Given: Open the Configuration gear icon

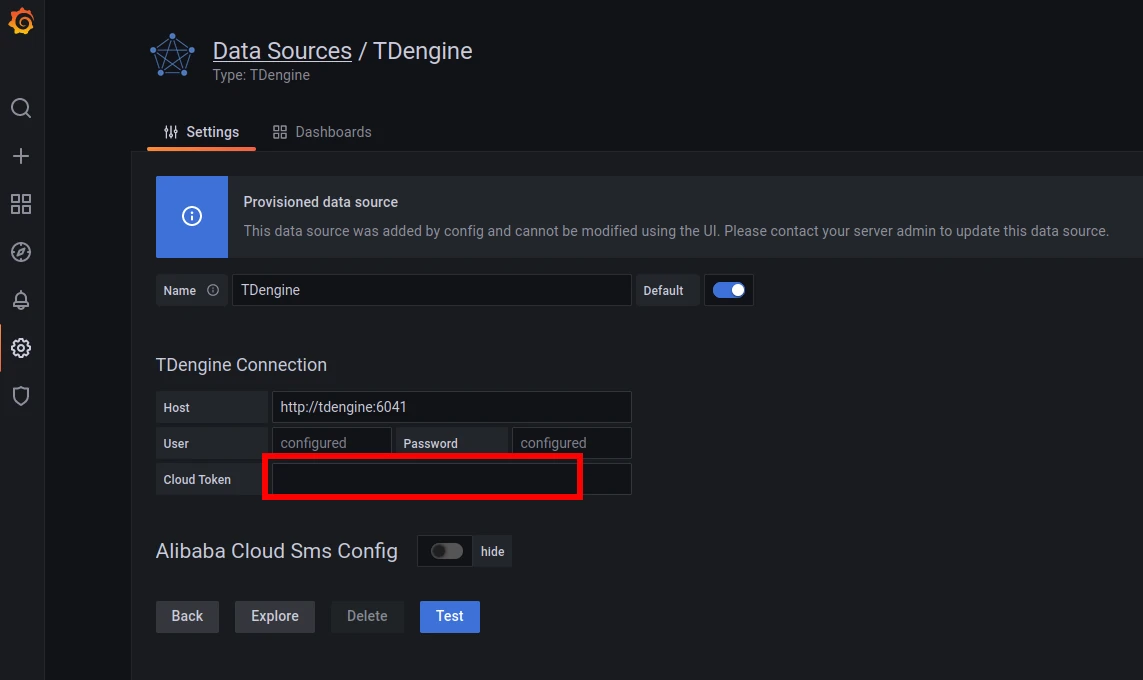Looking at the screenshot, I should coord(21,348).
